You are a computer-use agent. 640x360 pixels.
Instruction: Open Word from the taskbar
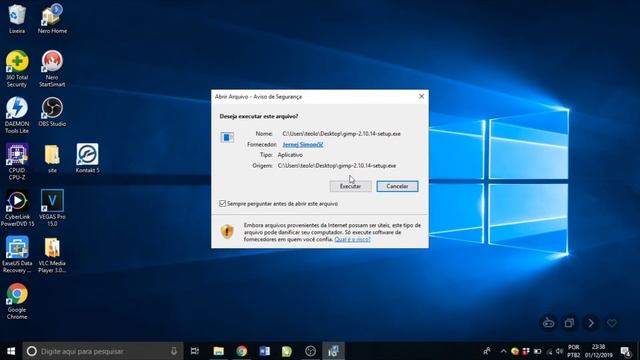(x=264, y=351)
